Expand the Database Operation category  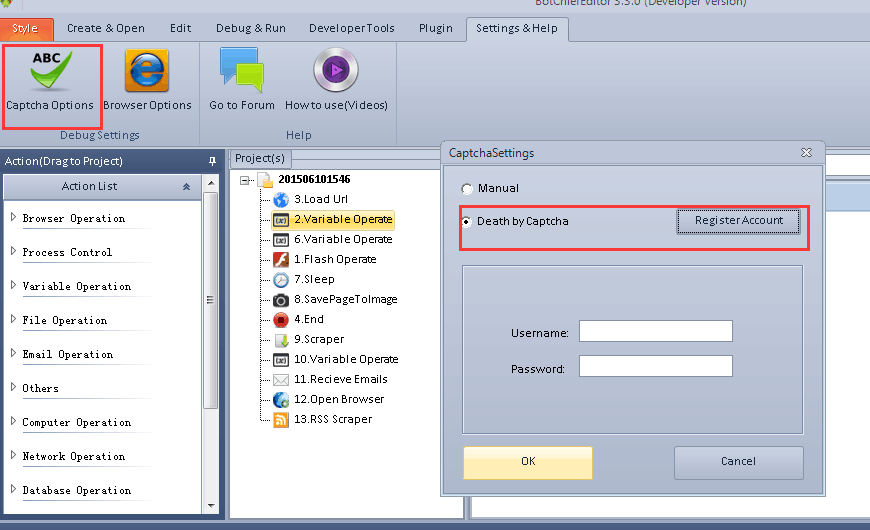point(14,490)
